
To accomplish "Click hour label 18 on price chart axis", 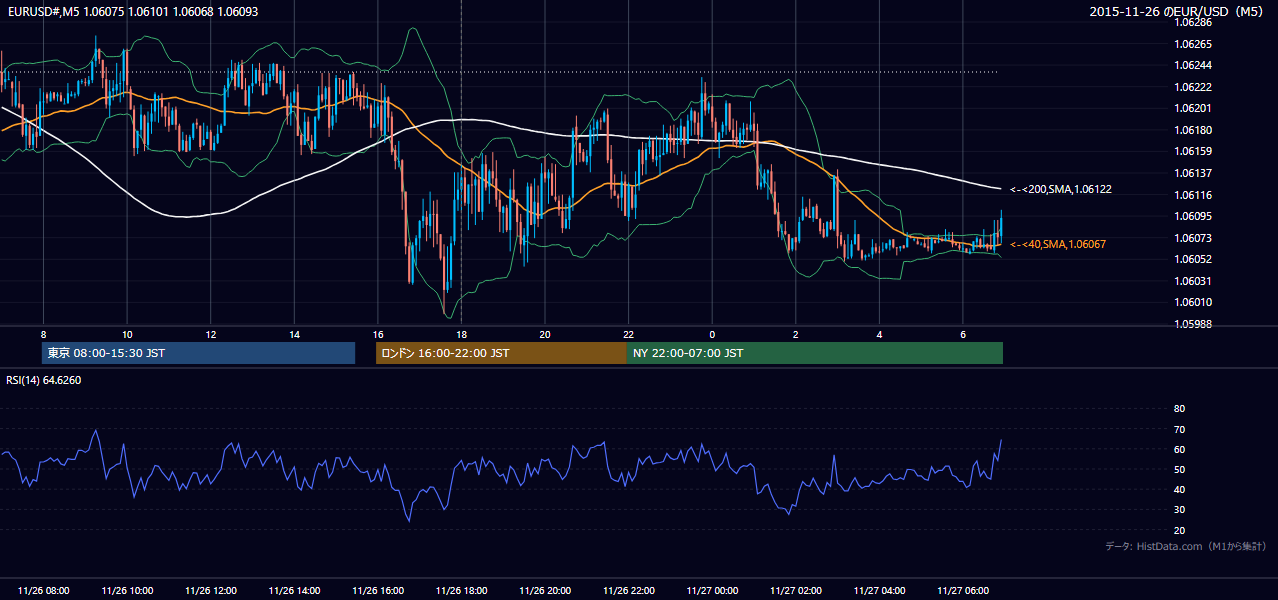I will coord(461,334).
